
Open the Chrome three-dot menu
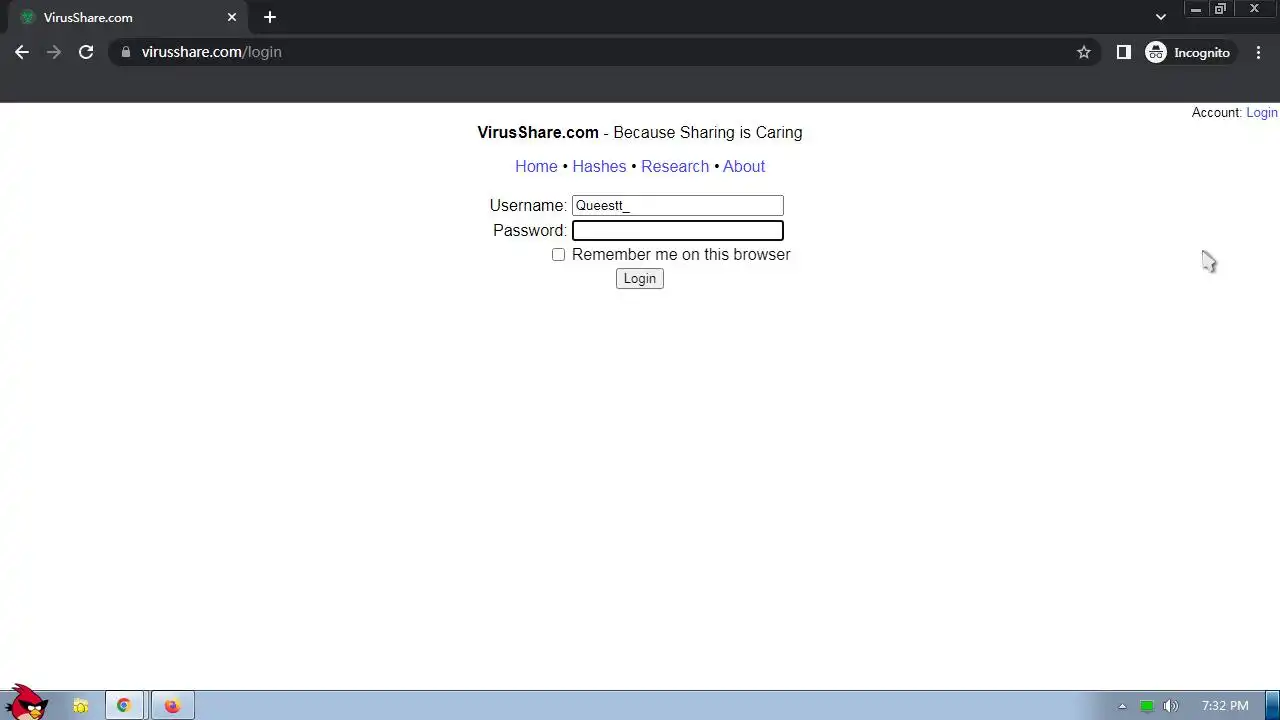pyautogui.click(x=1259, y=52)
